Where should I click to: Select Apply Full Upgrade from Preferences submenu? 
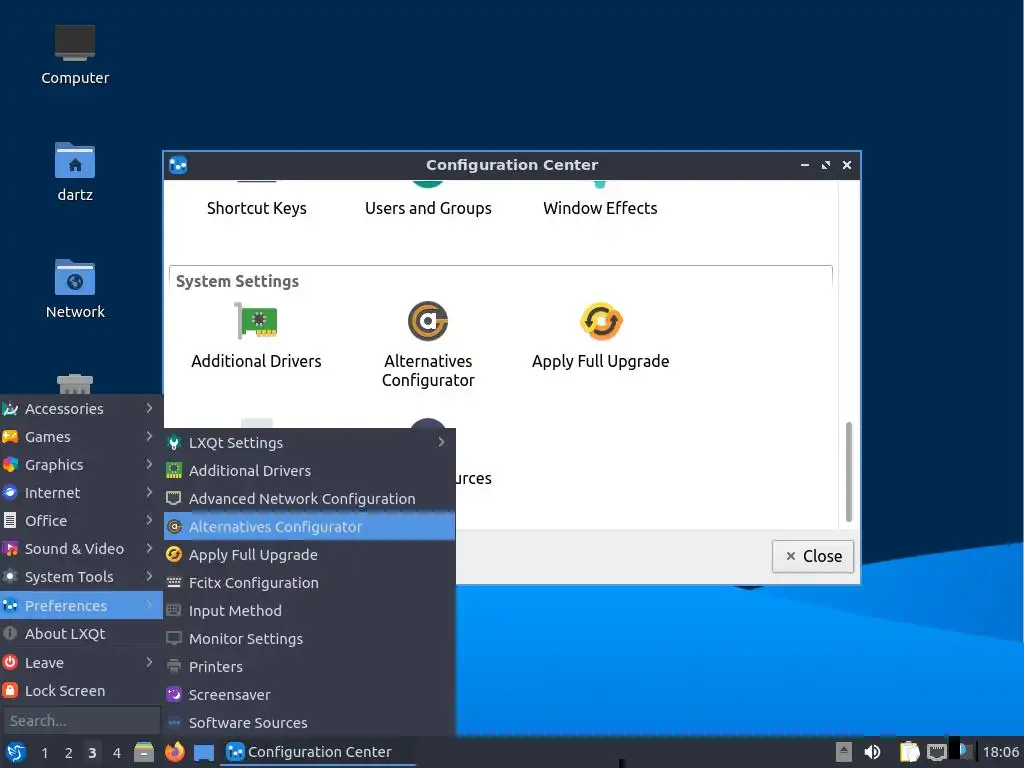pyautogui.click(x=310, y=554)
